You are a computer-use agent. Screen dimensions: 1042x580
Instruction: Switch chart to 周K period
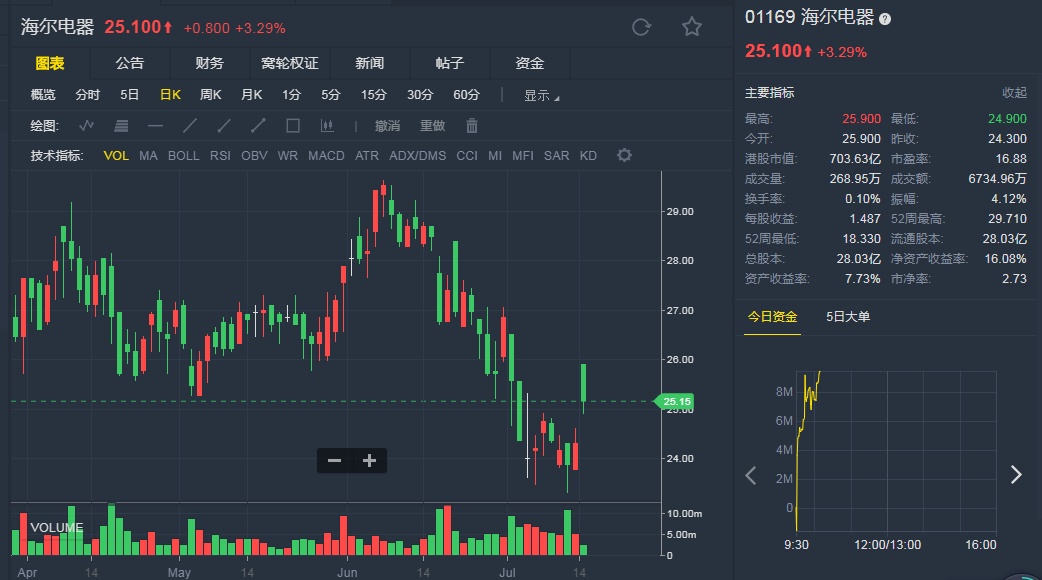point(211,95)
